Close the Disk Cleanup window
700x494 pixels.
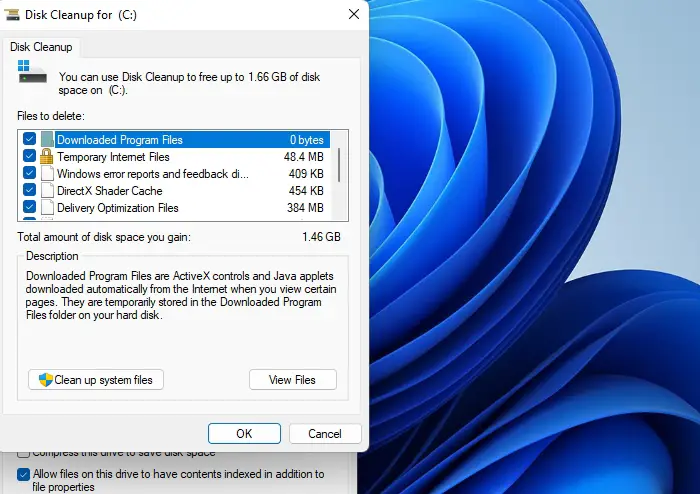pyautogui.click(x=354, y=15)
